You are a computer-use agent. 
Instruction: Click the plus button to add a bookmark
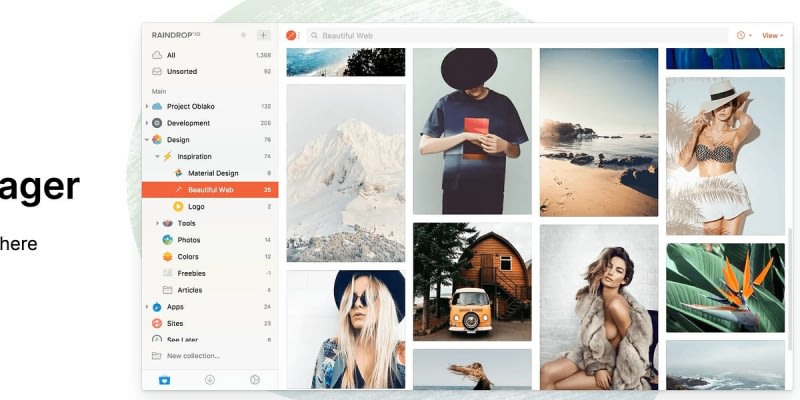click(263, 35)
